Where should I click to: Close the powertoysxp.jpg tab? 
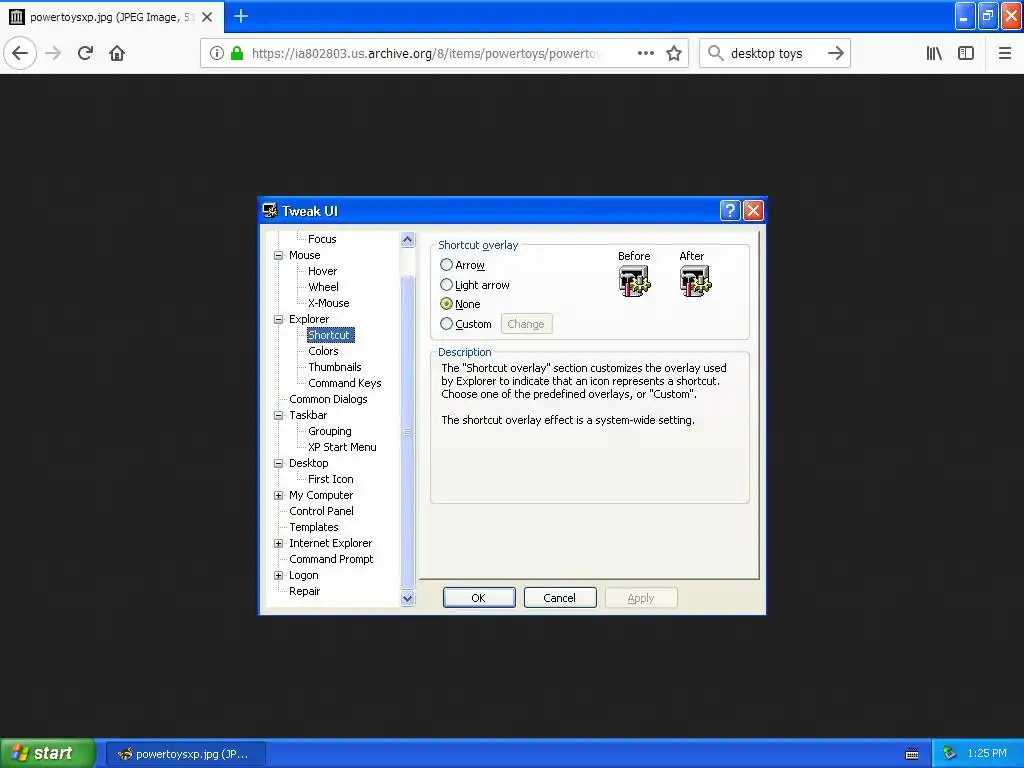tap(207, 17)
